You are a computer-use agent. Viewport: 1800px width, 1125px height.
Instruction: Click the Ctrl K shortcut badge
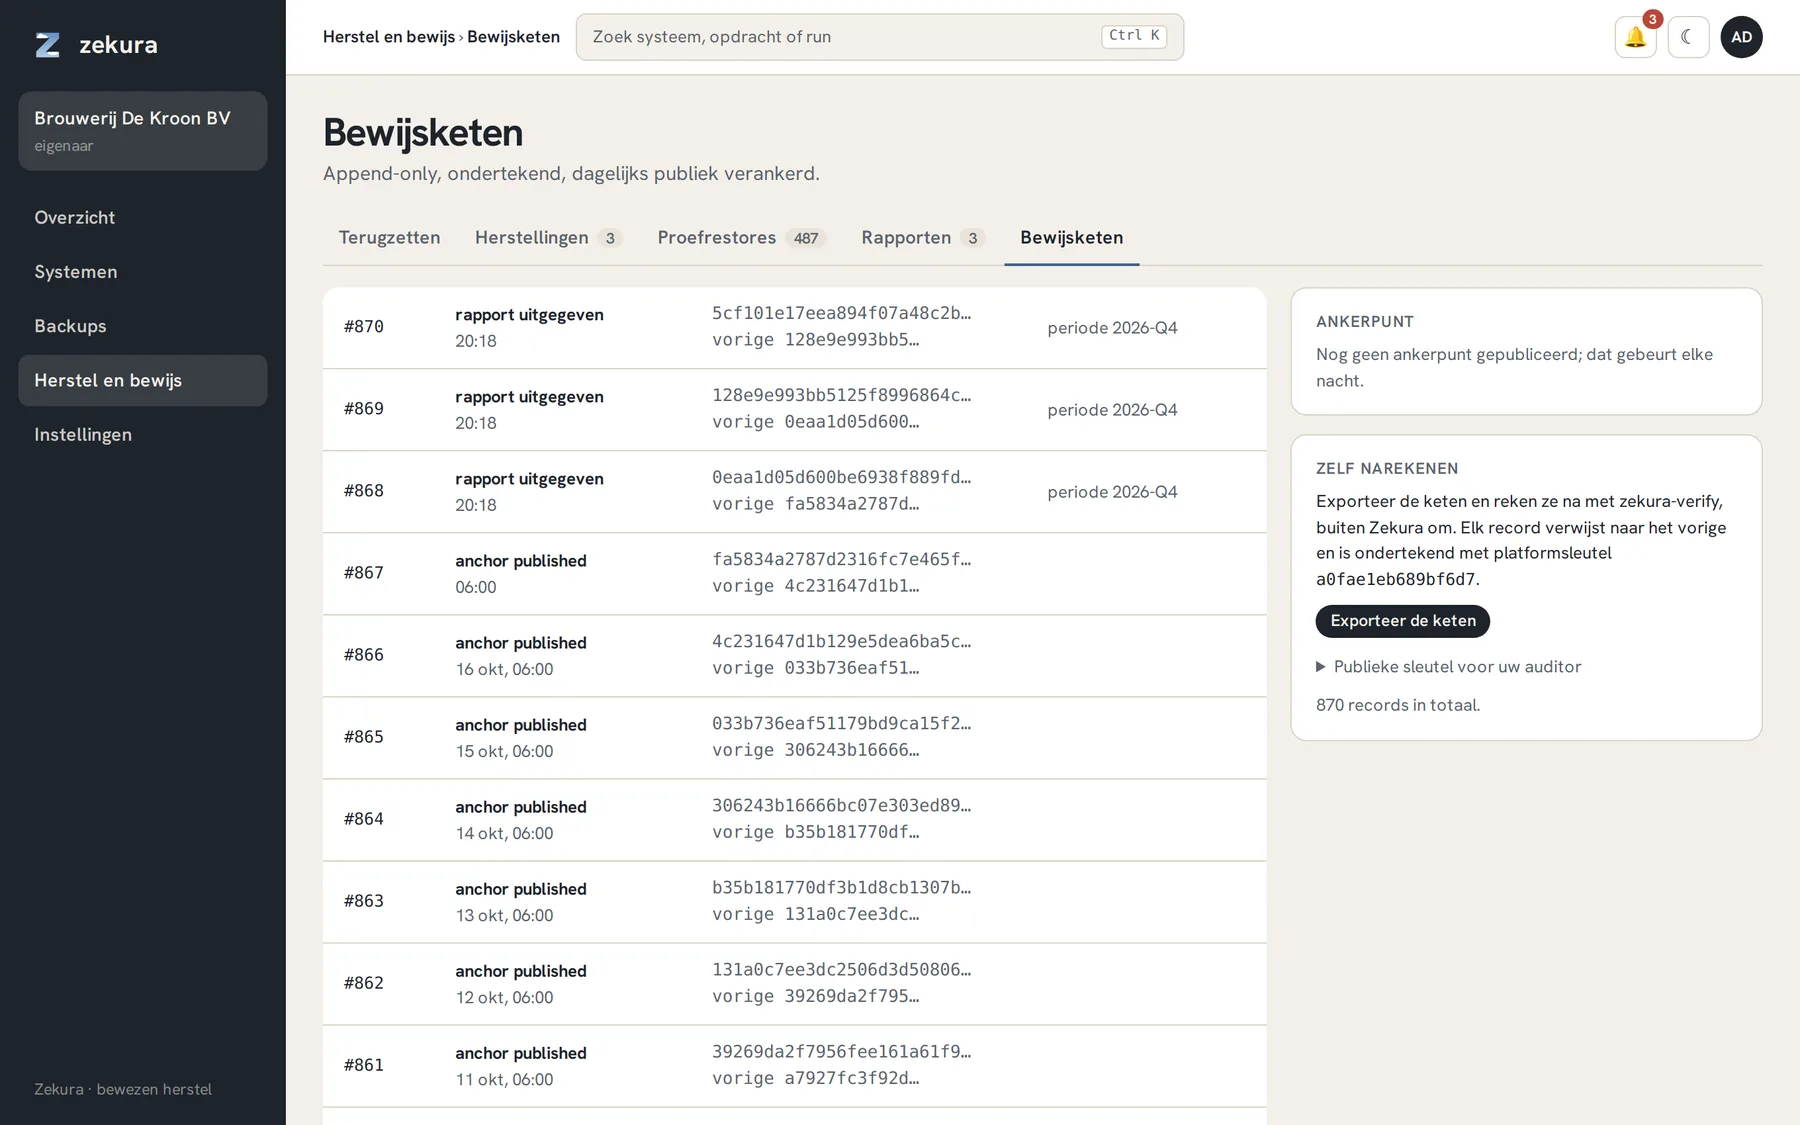(x=1134, y=36)
